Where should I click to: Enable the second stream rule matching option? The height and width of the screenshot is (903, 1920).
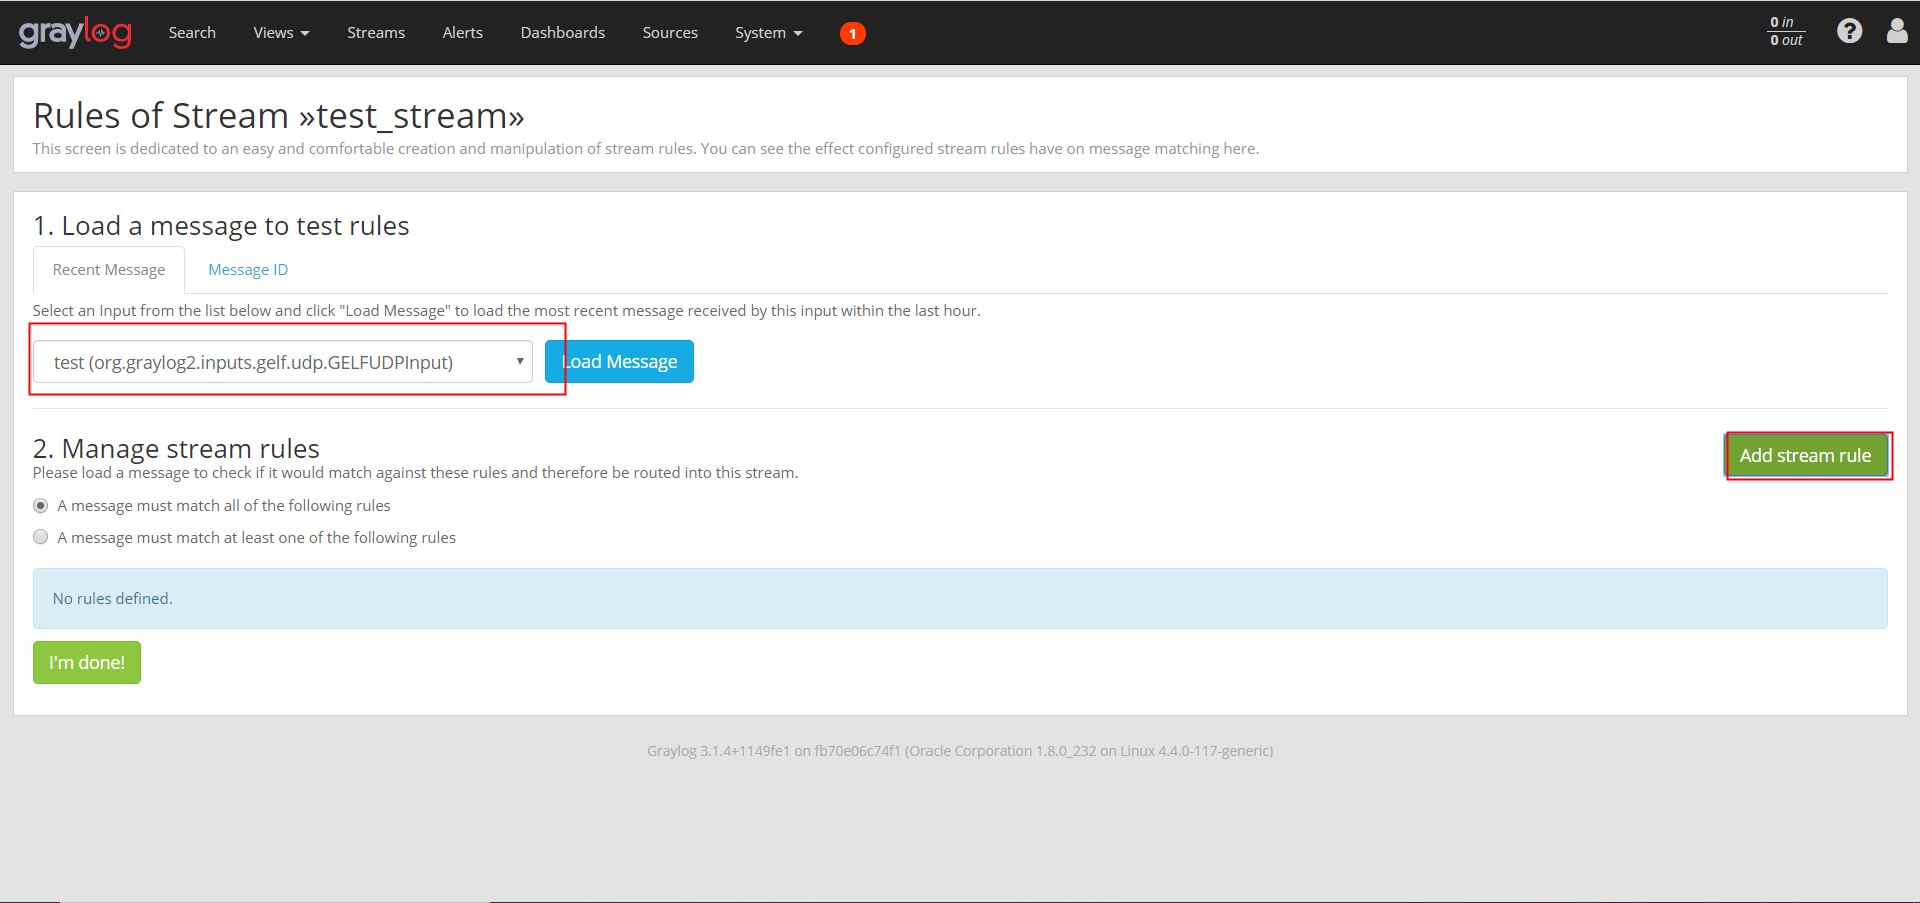click(x=40, y=537)
